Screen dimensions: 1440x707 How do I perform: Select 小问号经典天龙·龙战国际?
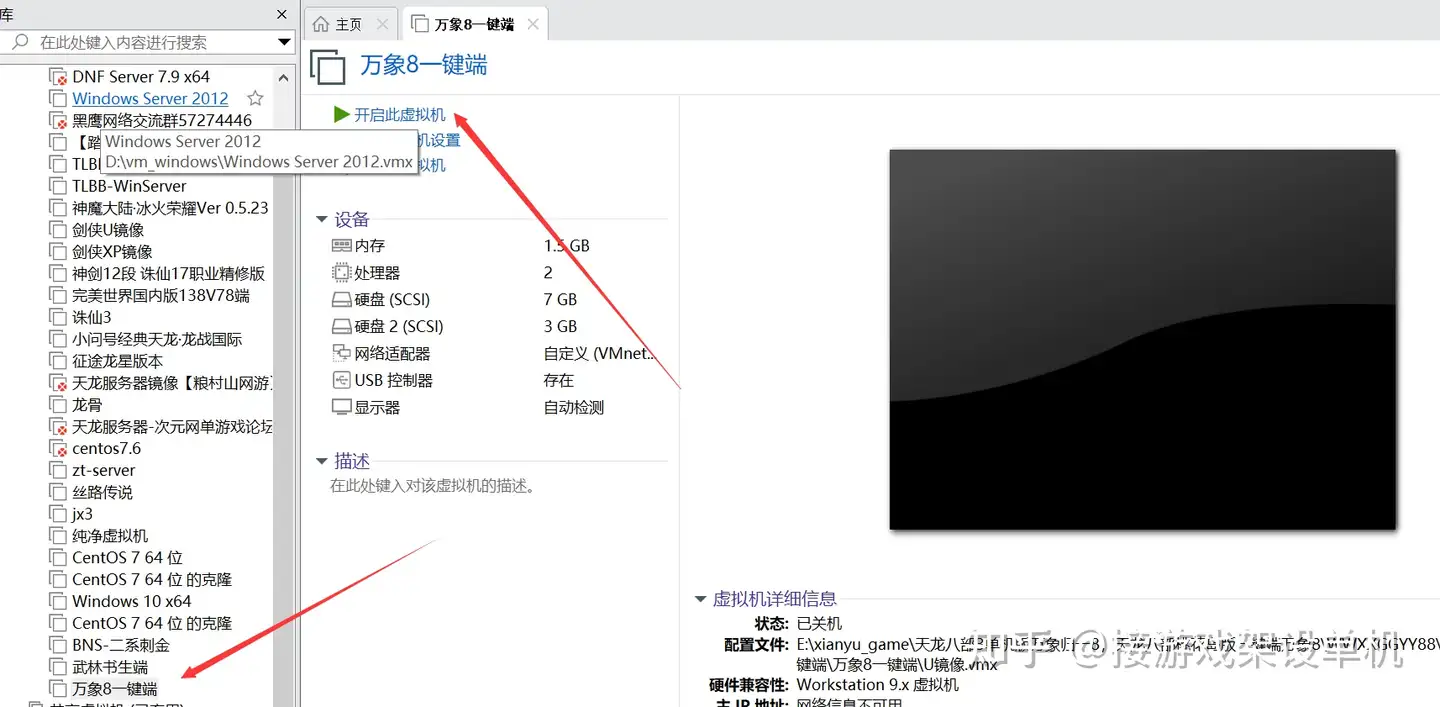coord(157,340)
